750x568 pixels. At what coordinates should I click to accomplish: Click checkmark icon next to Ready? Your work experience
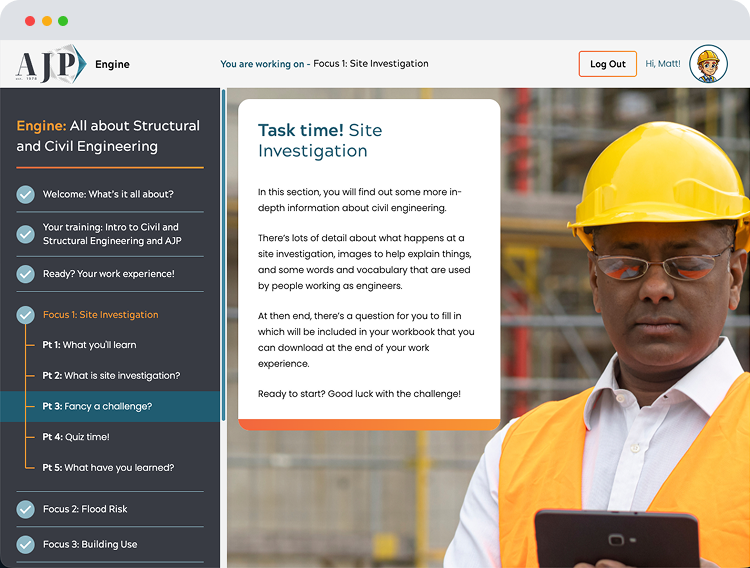[x=26, y=273]
